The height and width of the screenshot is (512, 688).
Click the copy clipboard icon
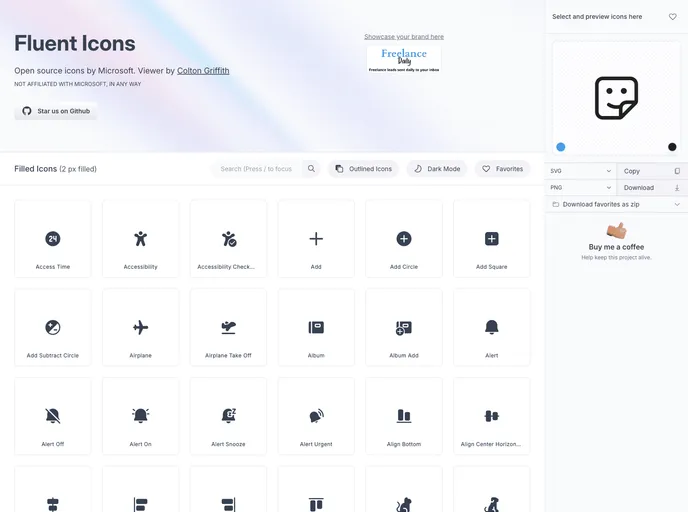click(677, 171)
